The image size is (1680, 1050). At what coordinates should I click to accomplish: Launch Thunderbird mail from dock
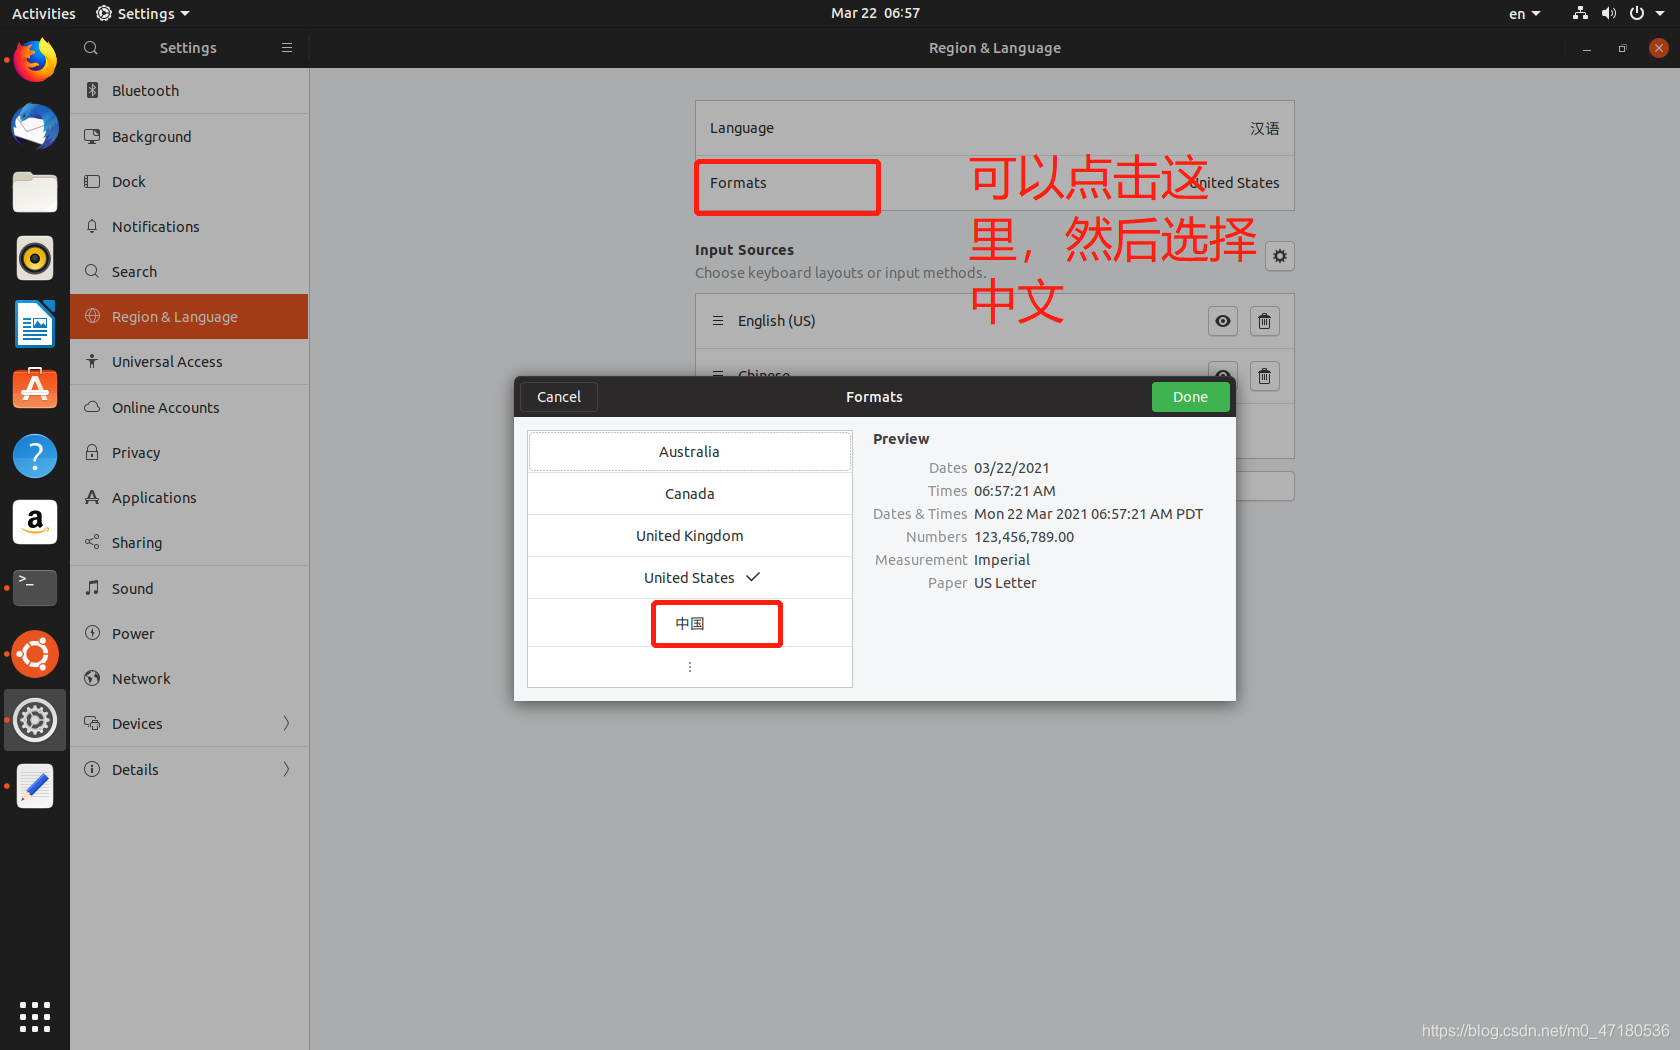tap(35, 127)
